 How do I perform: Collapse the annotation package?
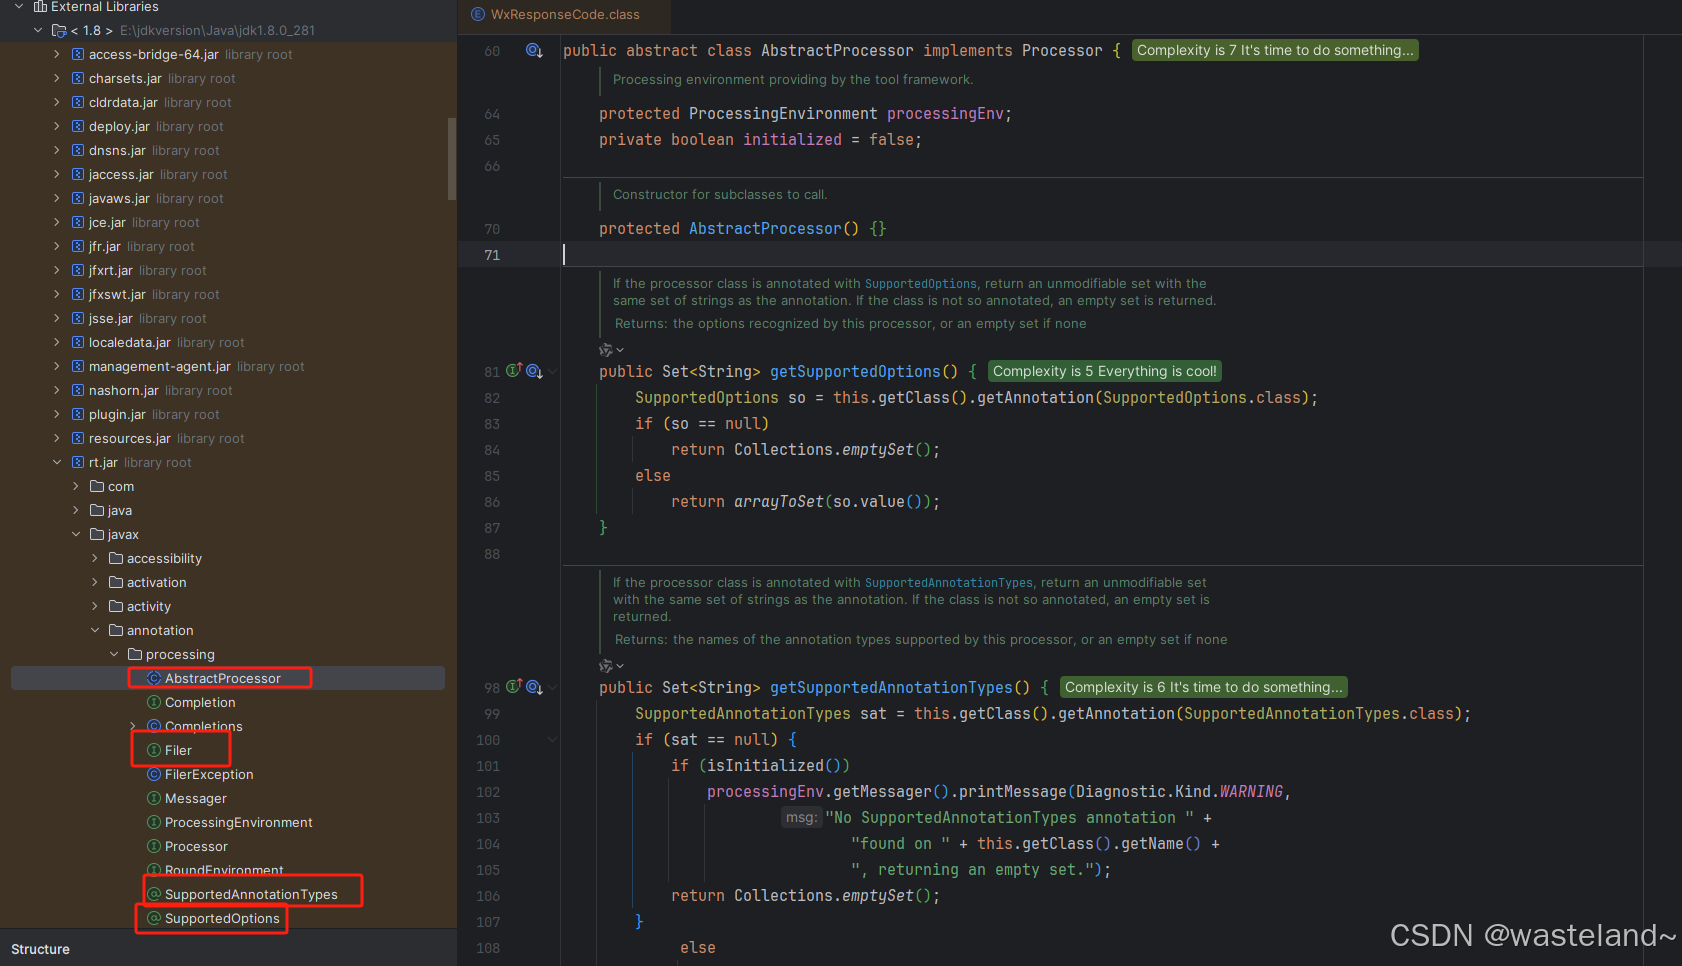[x=95, y=631]
